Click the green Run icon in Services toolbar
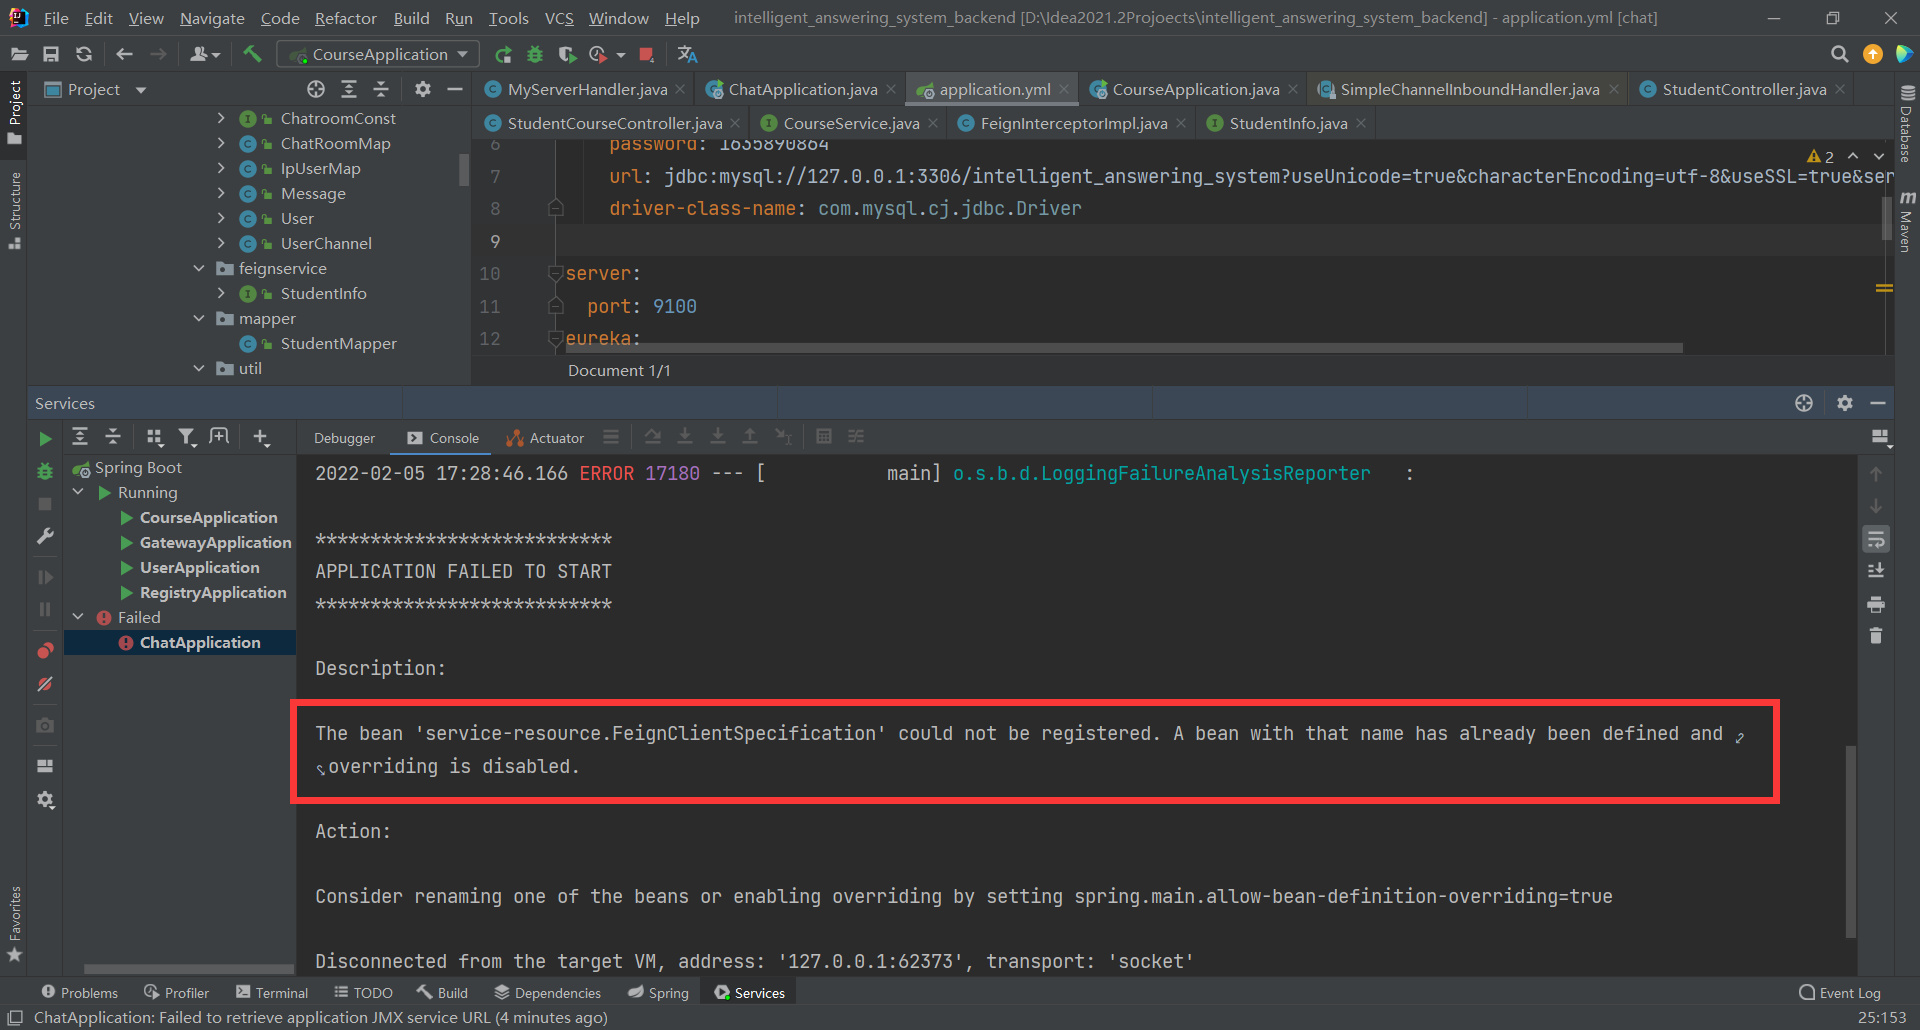The height and width of the screenshot is (1030, 1920). point(45,438)
